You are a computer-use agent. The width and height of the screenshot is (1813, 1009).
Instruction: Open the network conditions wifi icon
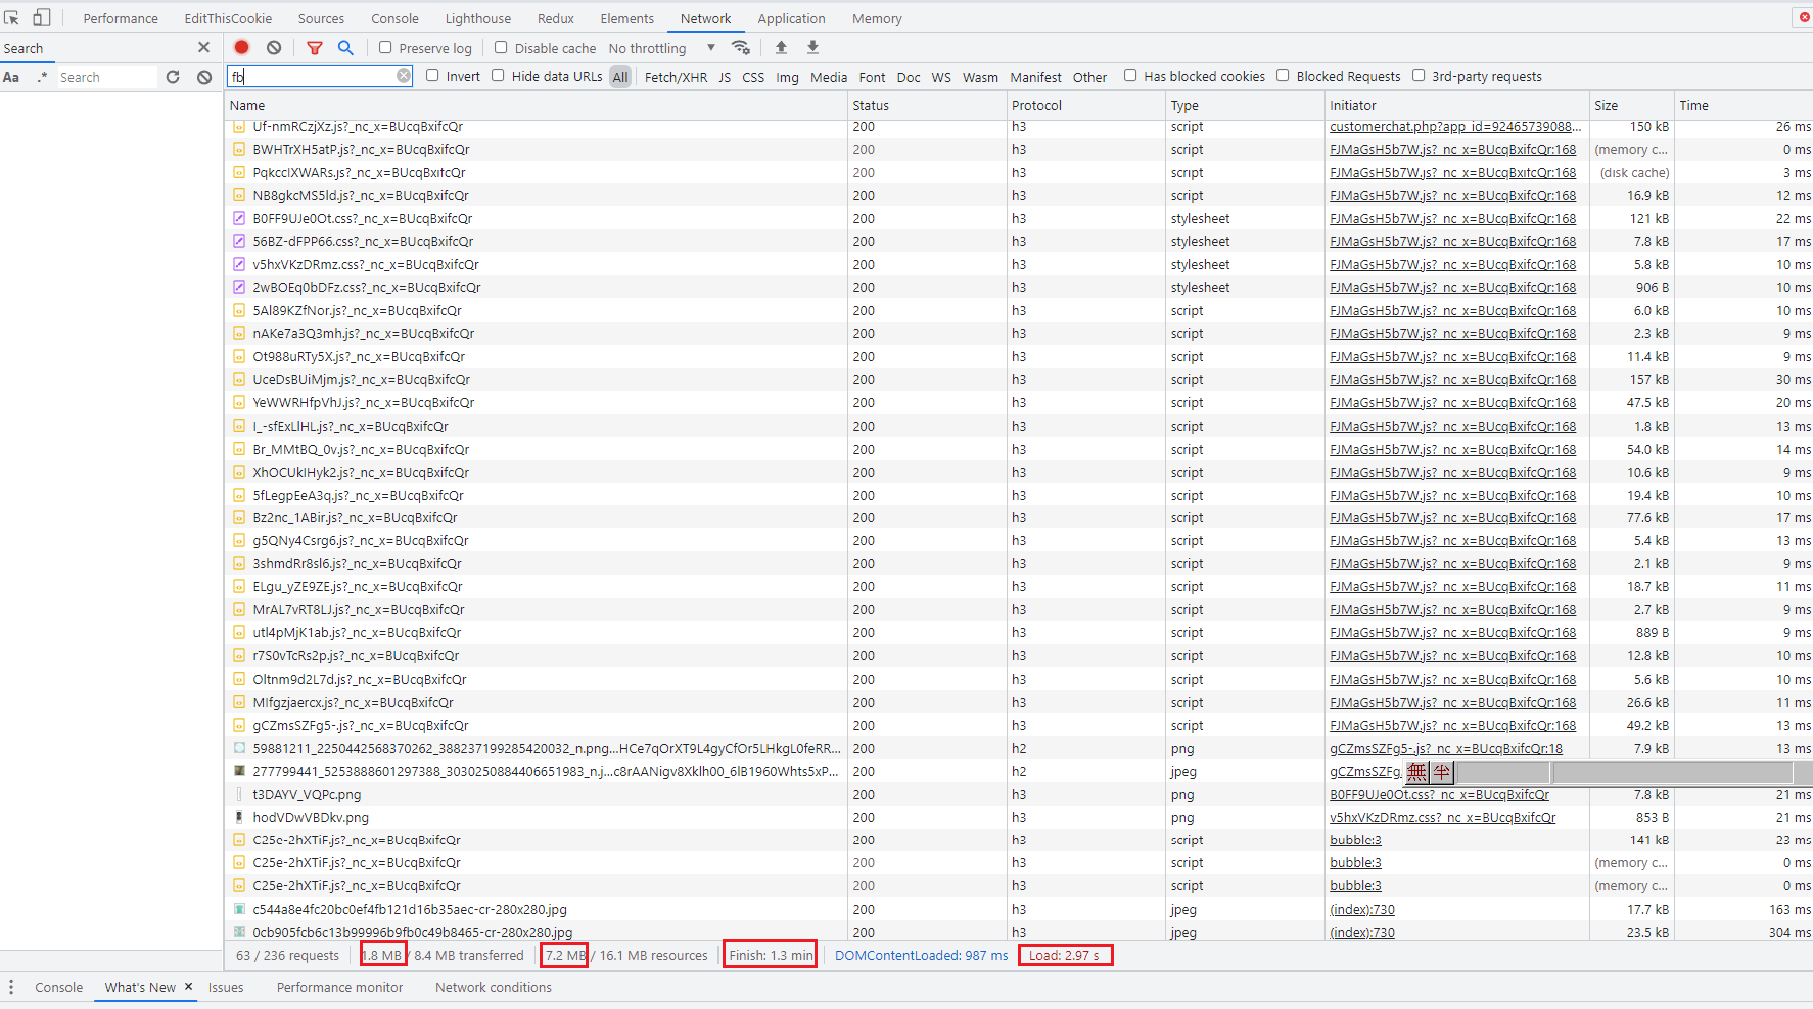pos(741,47)
